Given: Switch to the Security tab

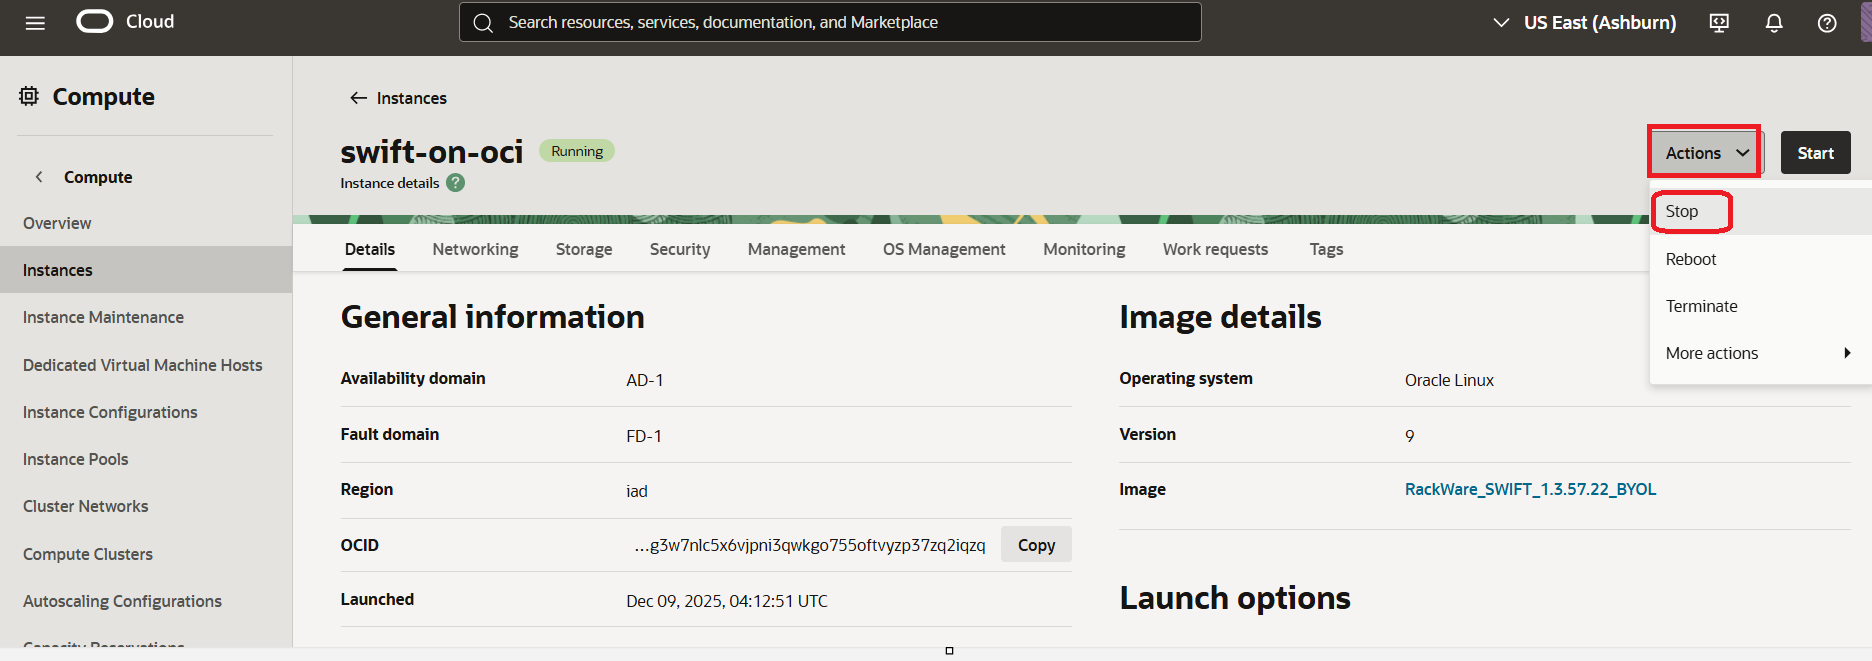Looking at the screenshot, I should (680, 249).
